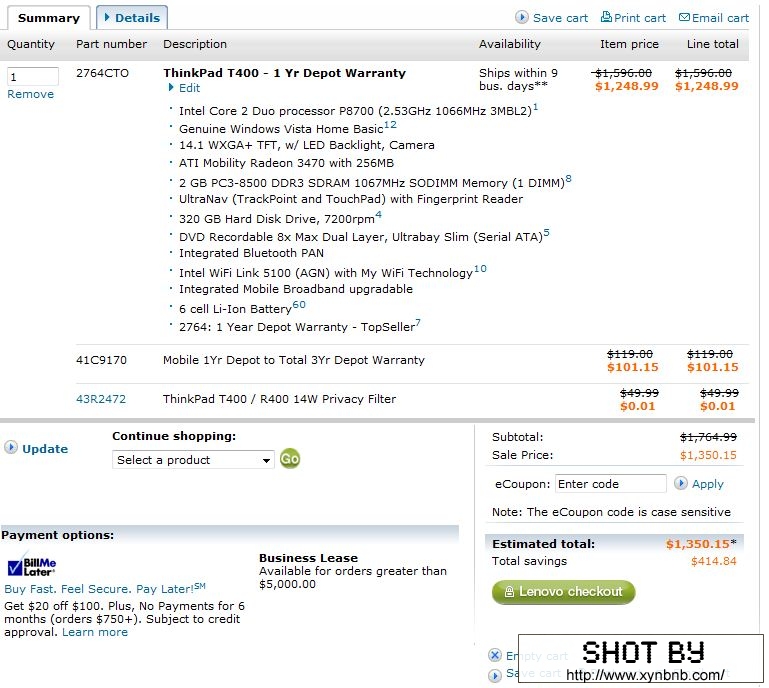This screenshot has height=688, width=769.
Task: Click the Remove link under quantity
Action: 30,94
